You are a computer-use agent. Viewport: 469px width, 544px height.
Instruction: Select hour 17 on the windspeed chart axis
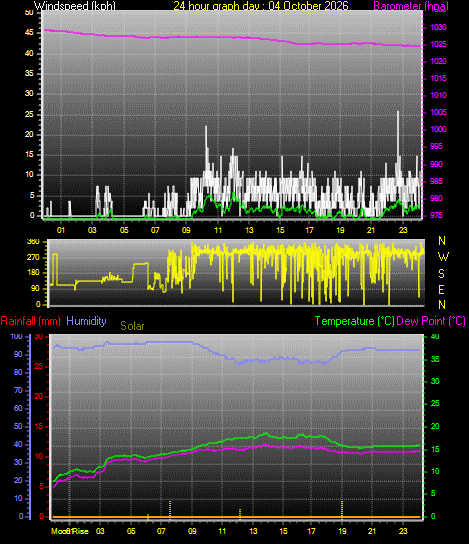pyautogui.click(x=309, y=230)
